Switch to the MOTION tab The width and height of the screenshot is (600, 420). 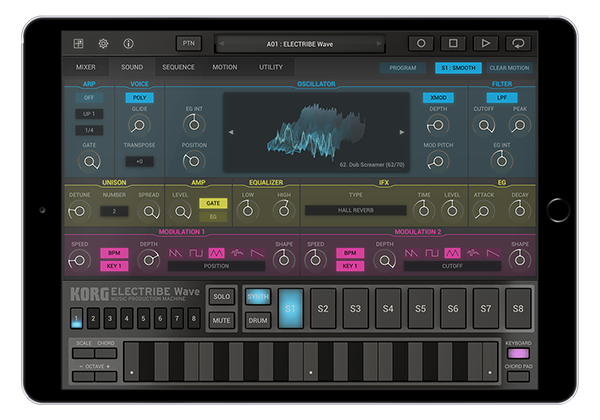pos(225,67)
